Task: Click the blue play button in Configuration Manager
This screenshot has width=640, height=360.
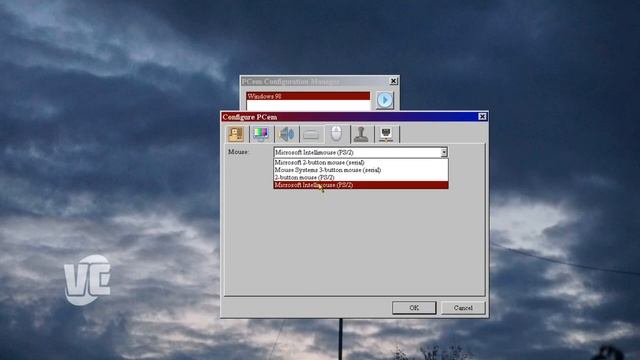Action: coord(384,100)
